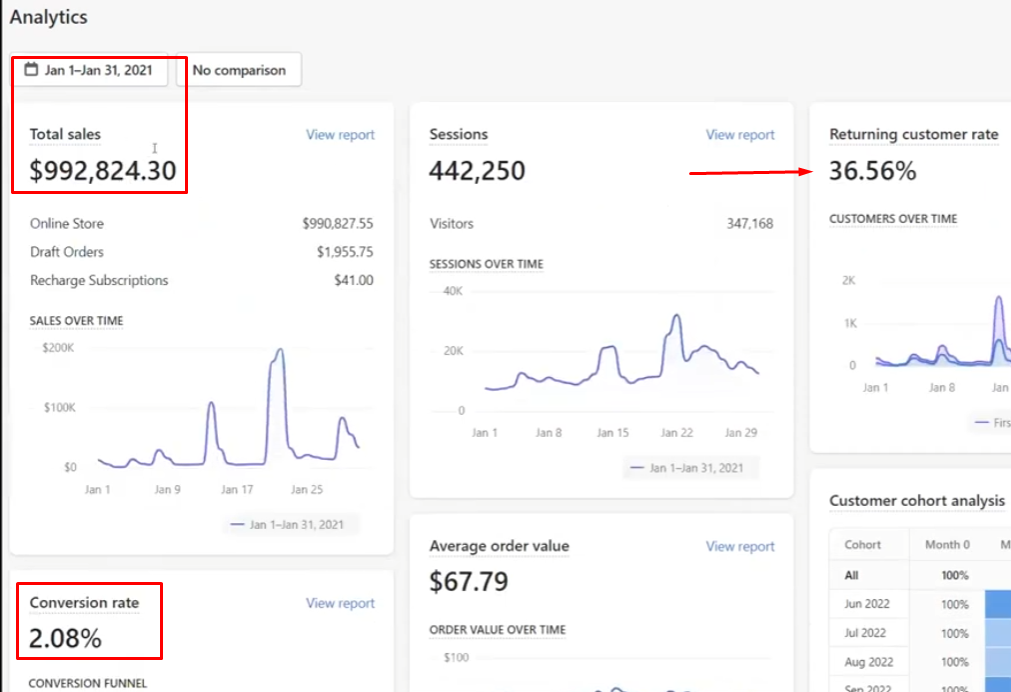The height and width of the screenshot is (692, 1011).
Task: Open View report for Conversion rate
Action: [340, 603]
